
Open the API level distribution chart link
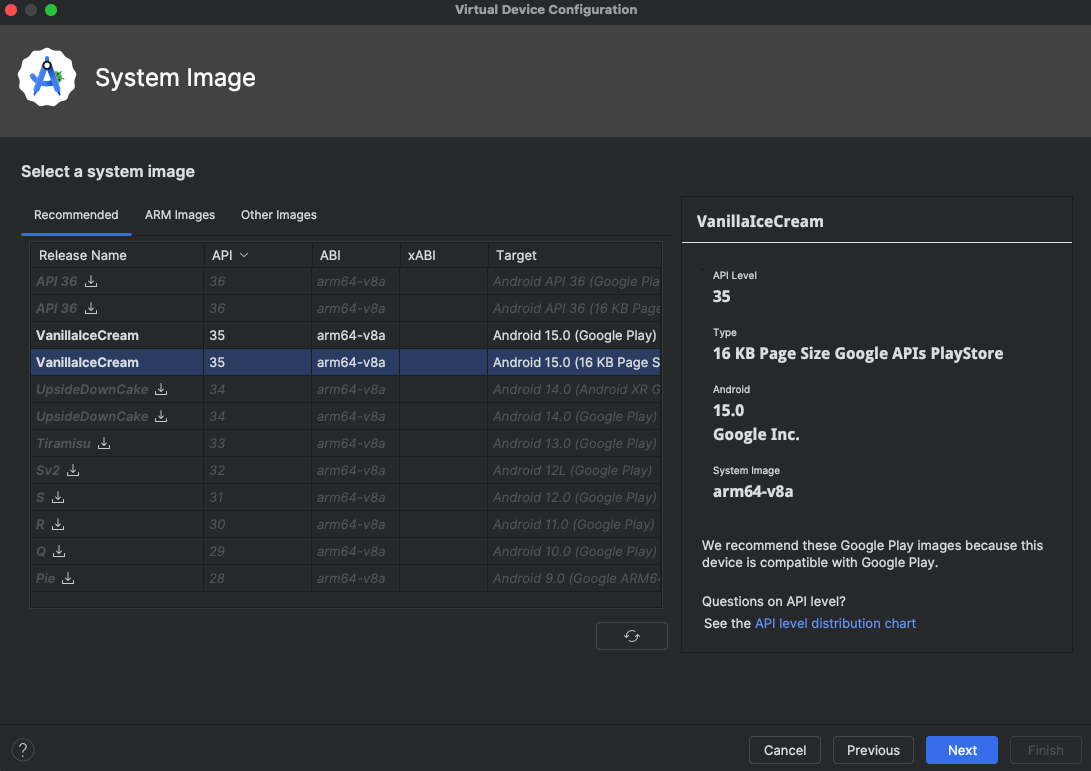[835, 623]
